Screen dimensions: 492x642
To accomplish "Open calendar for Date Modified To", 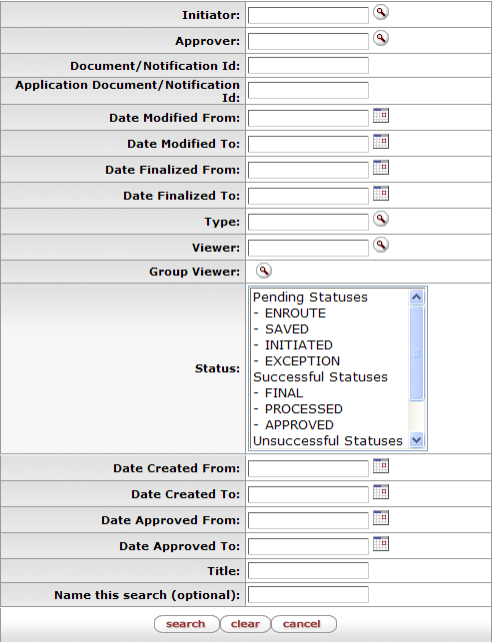I will click(x=381, y=142).
